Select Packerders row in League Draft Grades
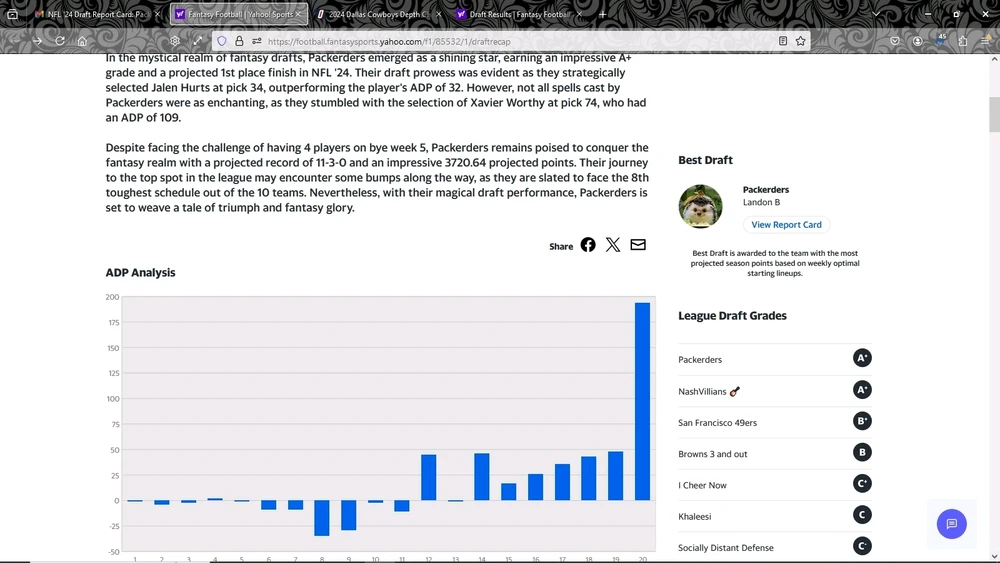The width and height of the screenshot is (1000, 563). (775, 359)
